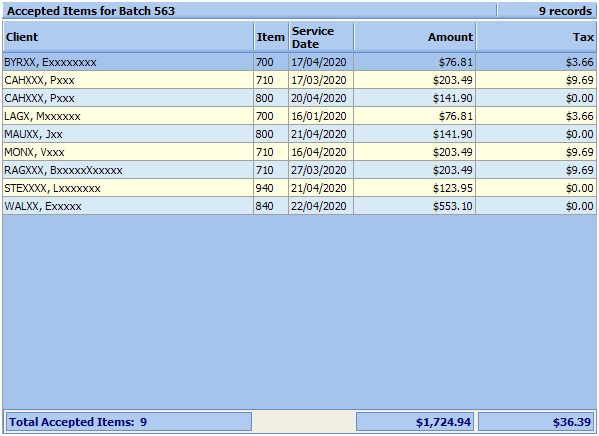
Task: Select the BYRXX, Exxxxxxxx client cell
Action: (x=128, y=62)
